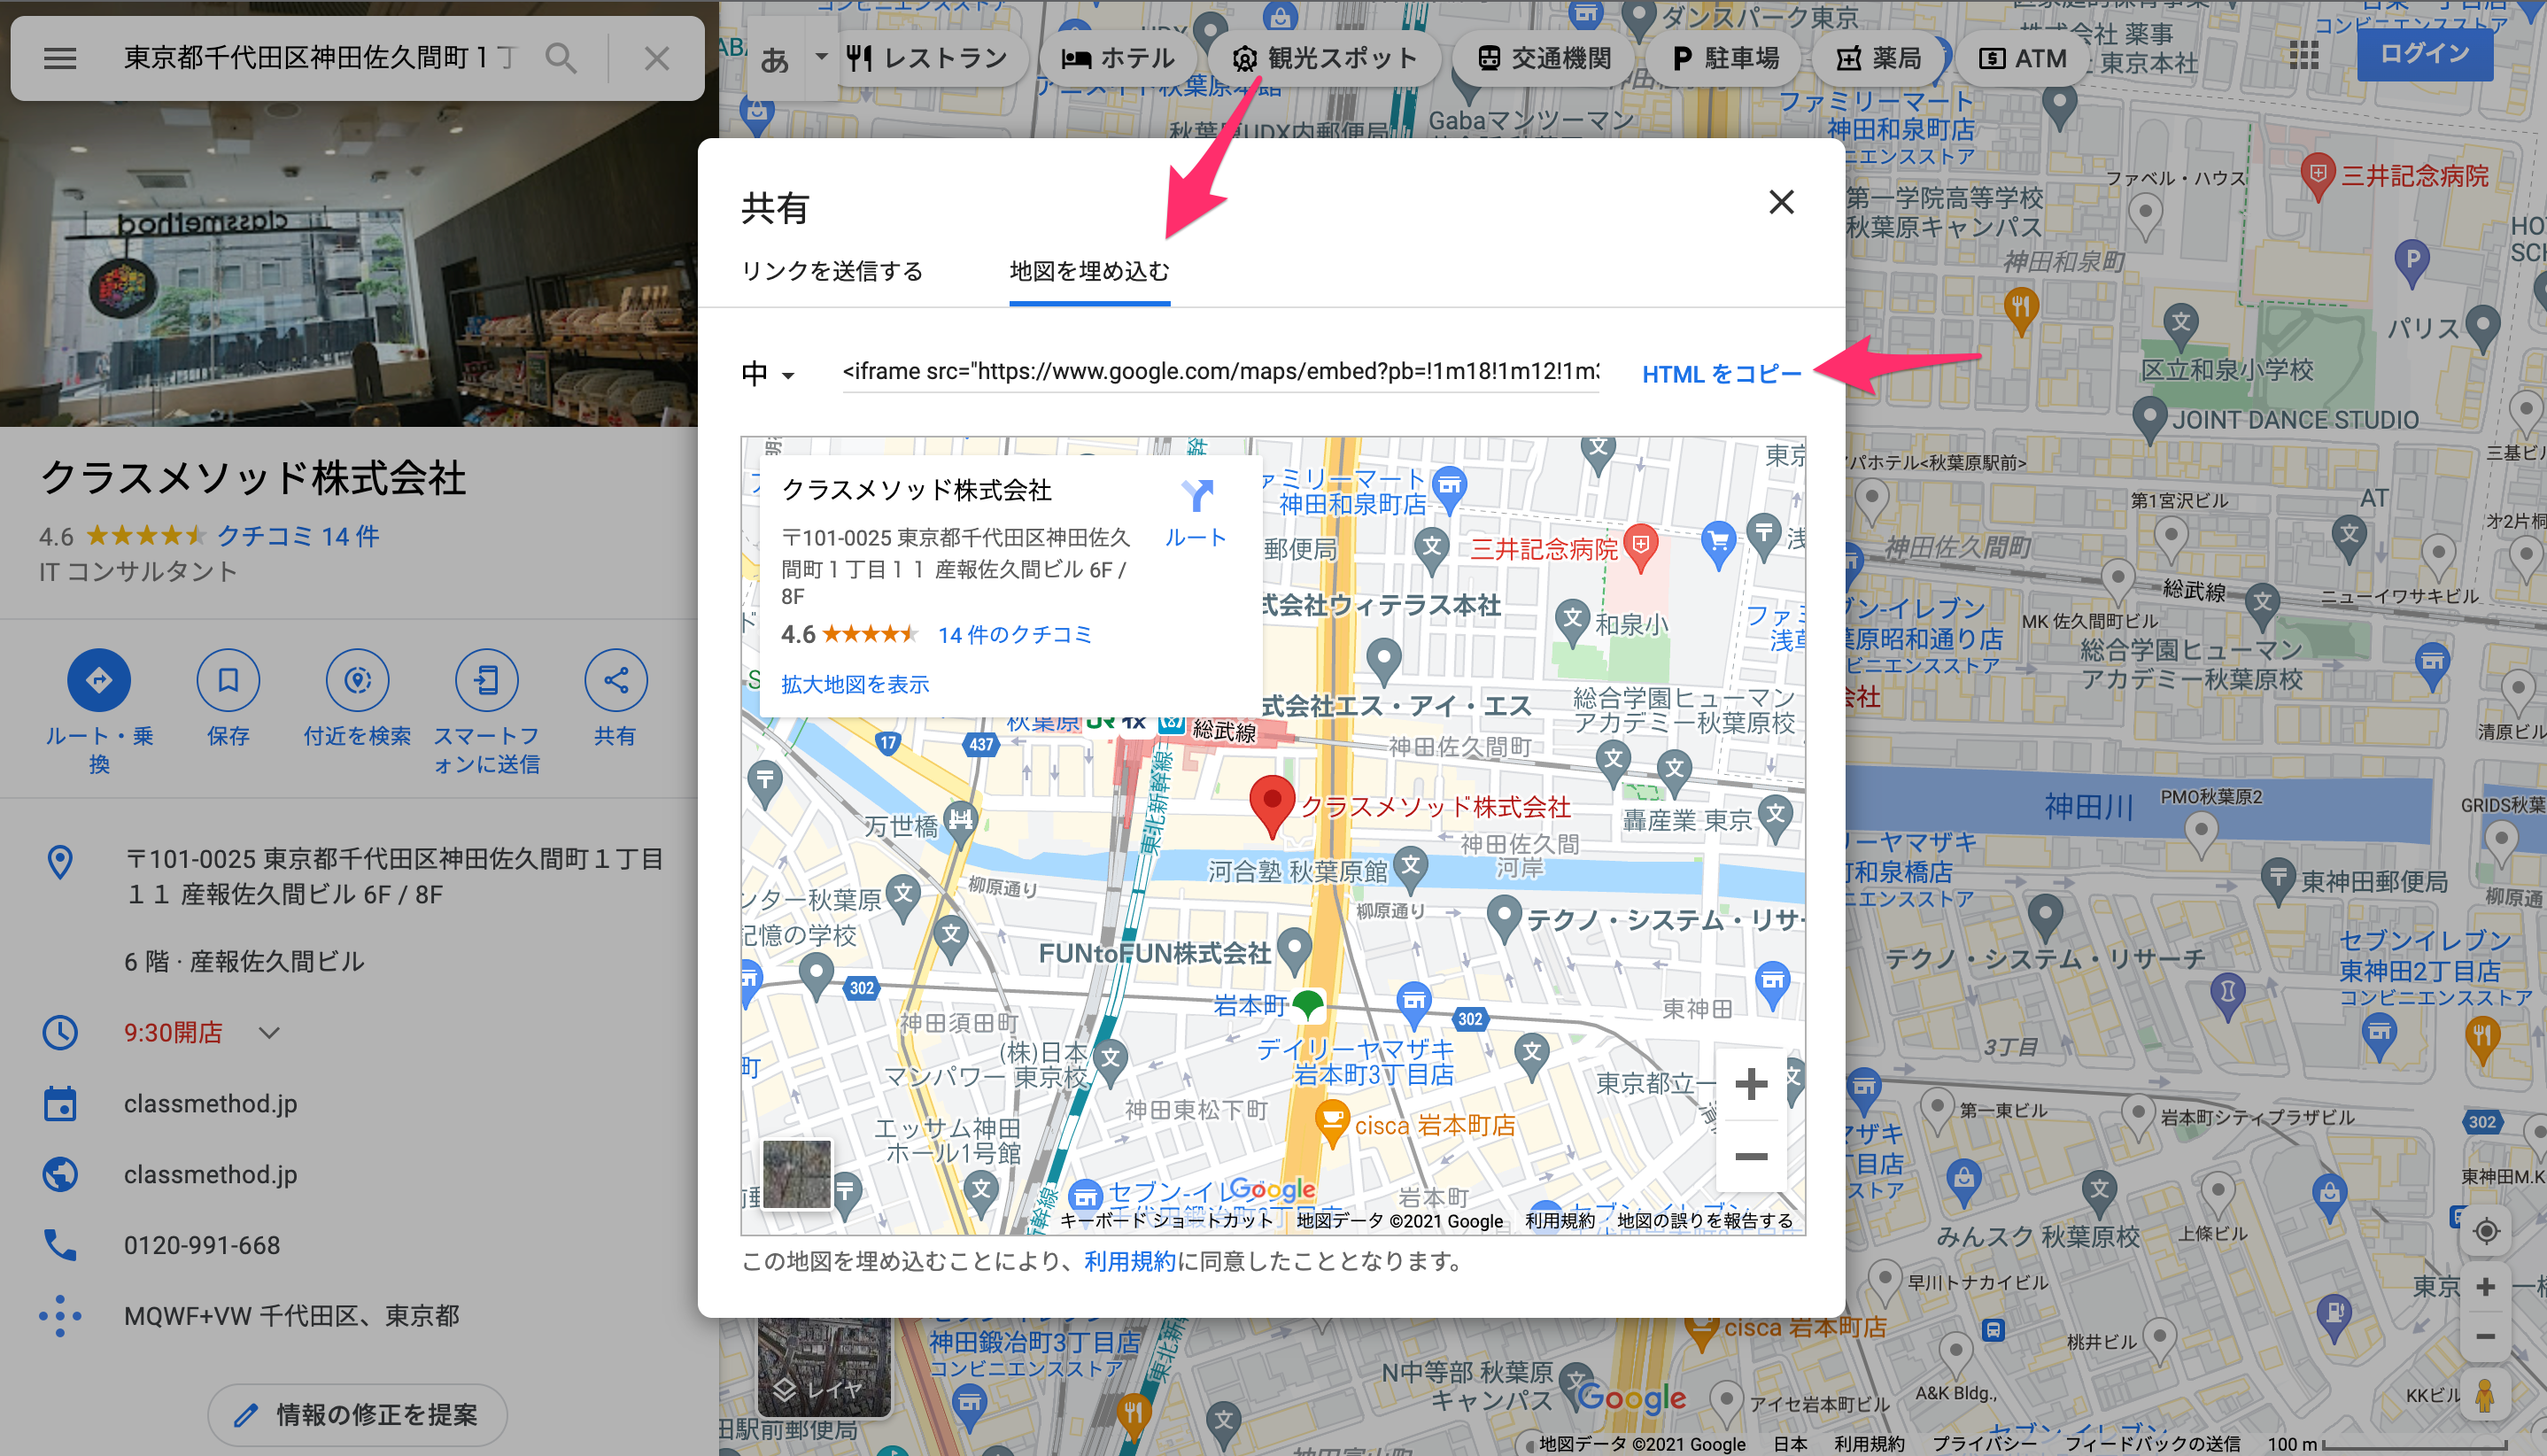The width and height of the screenshot is (2547, 1456).
Task: Click HTML をコピー link
Action: (x=1721, y=374)
